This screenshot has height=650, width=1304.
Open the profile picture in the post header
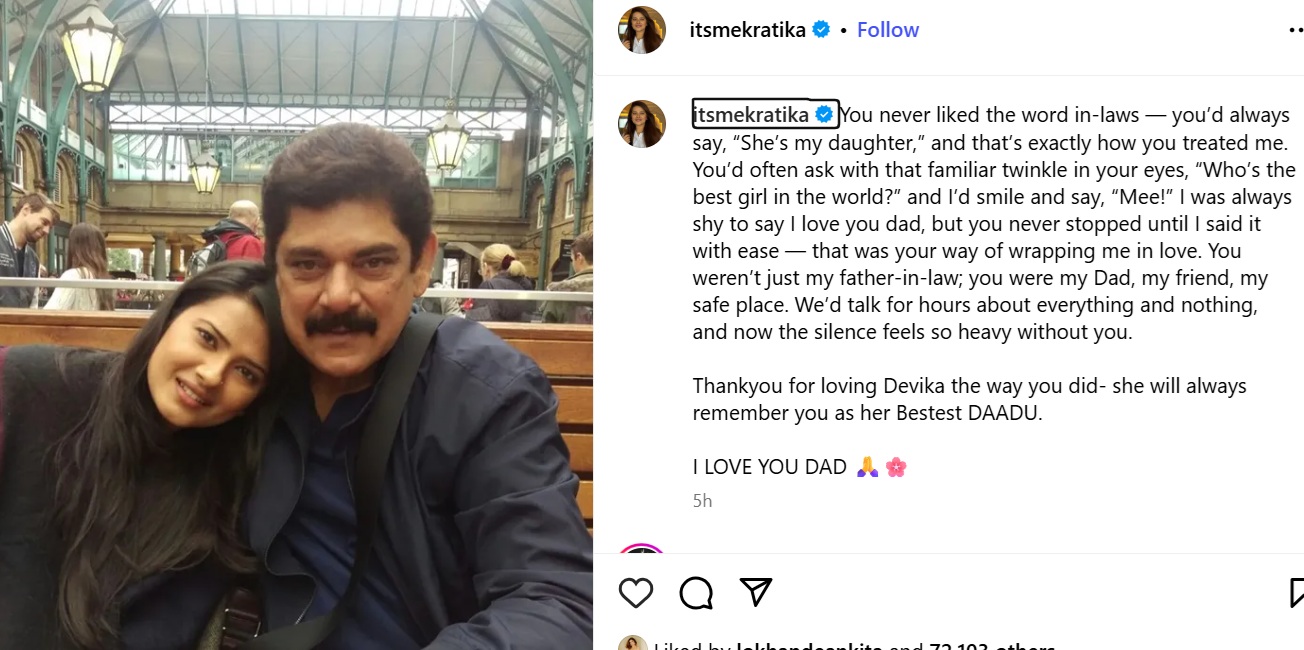point(642,30)
